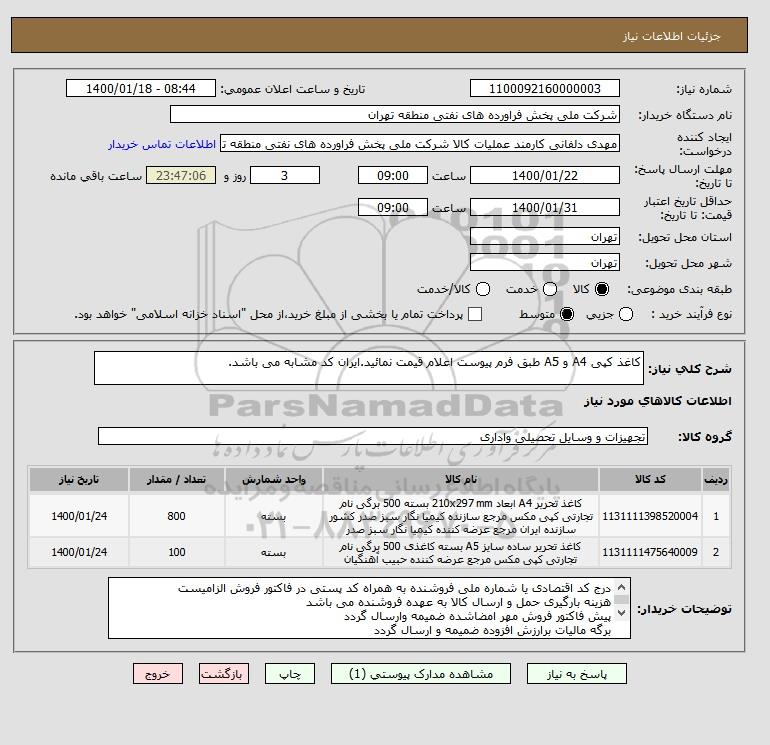
Task: Toggle the اسناد خزانه اسلامی payment checkbox
Action: pos(475,314)
